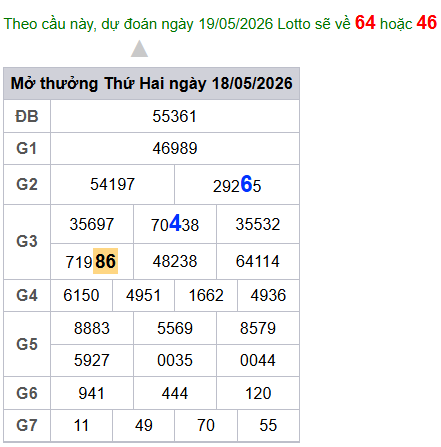Image resolution: width=441 pixels, height=447 pixels.
Task: Select the G1 row label
Action: pos(27,148)
